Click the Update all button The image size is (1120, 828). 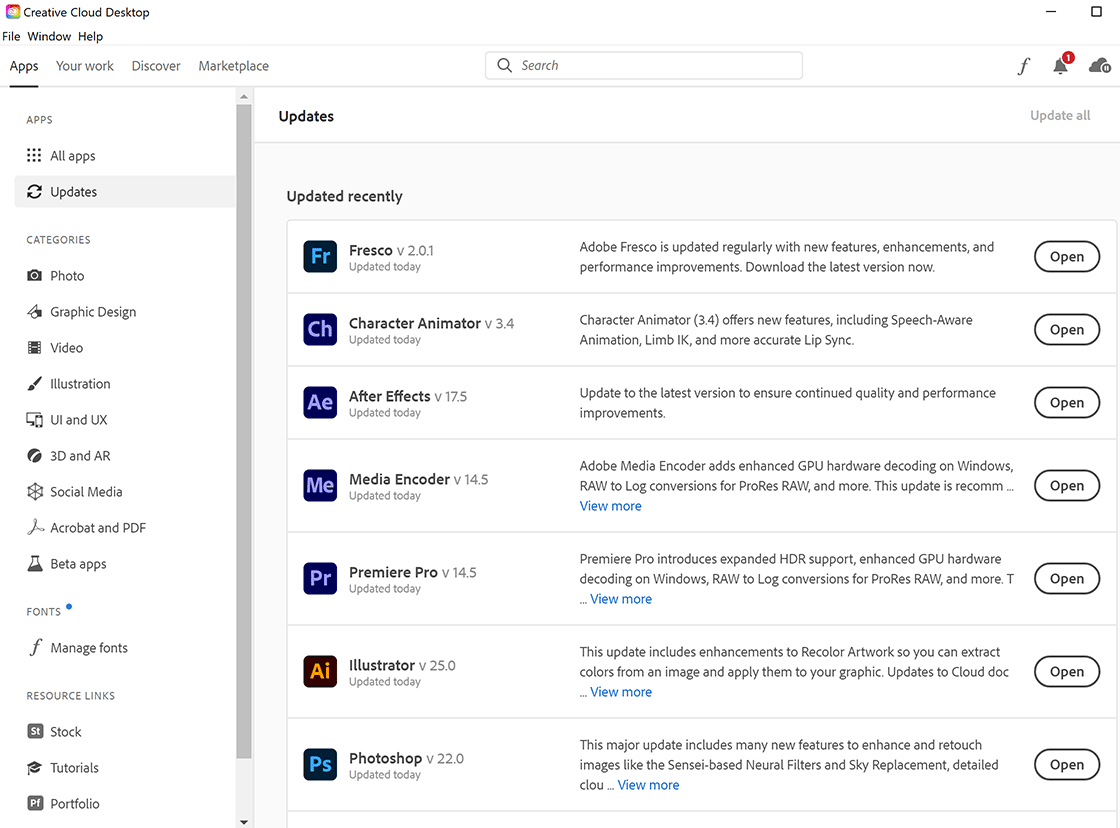tap(1060, 116)
